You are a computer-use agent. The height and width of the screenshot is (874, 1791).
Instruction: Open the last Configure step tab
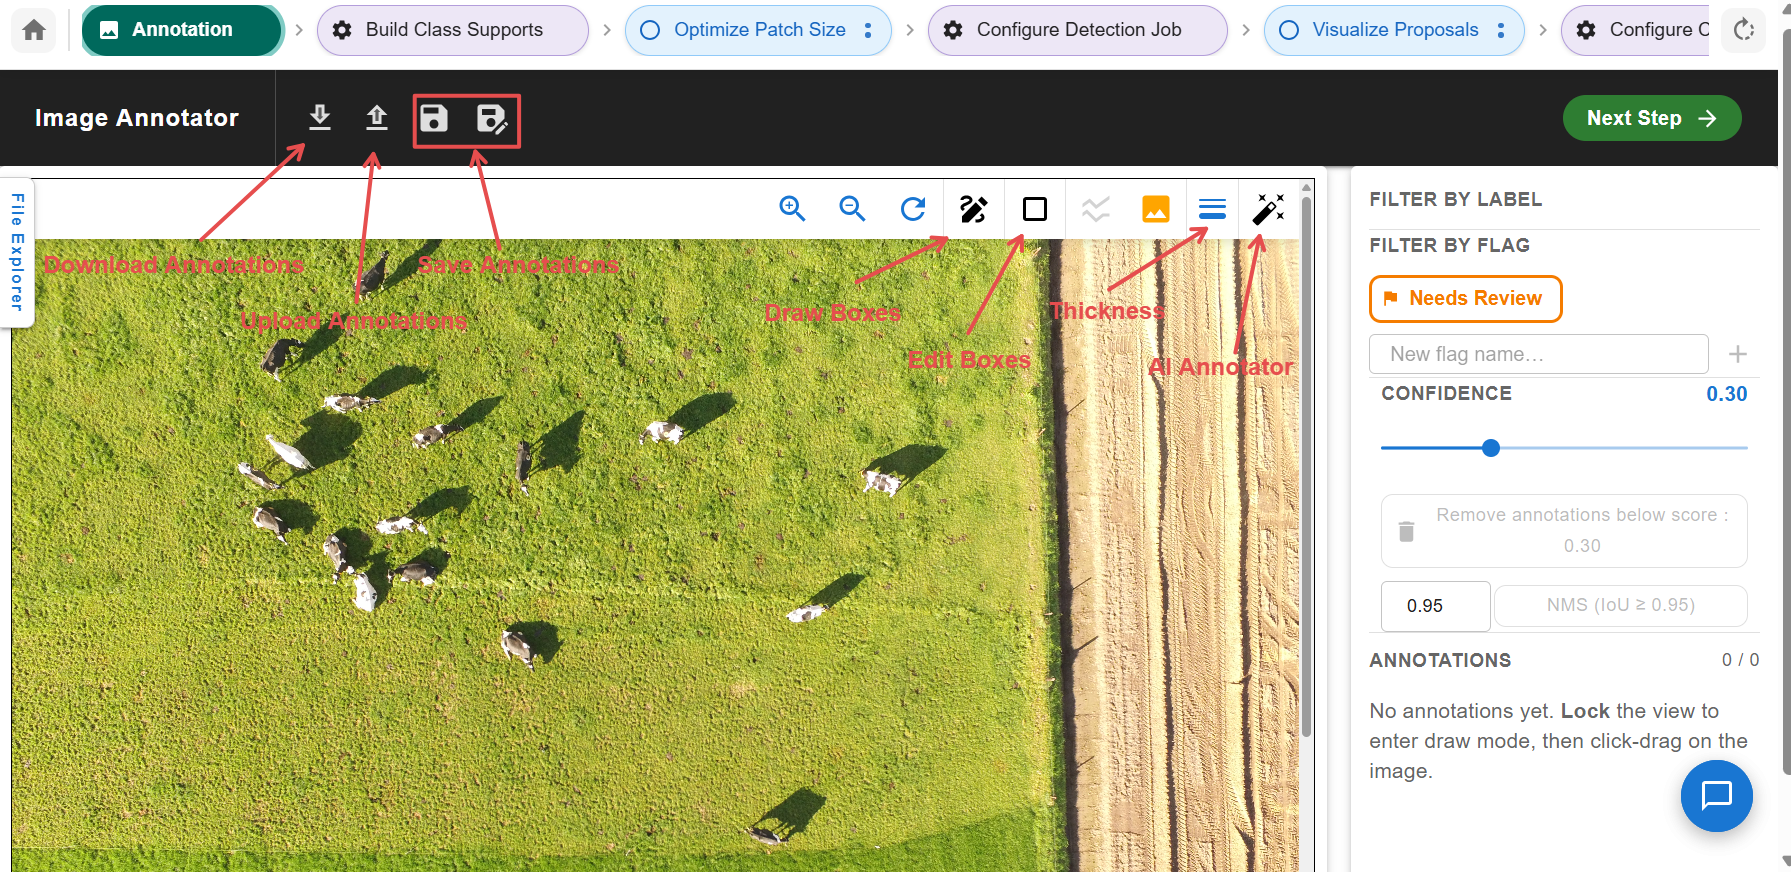(1636, 30)
